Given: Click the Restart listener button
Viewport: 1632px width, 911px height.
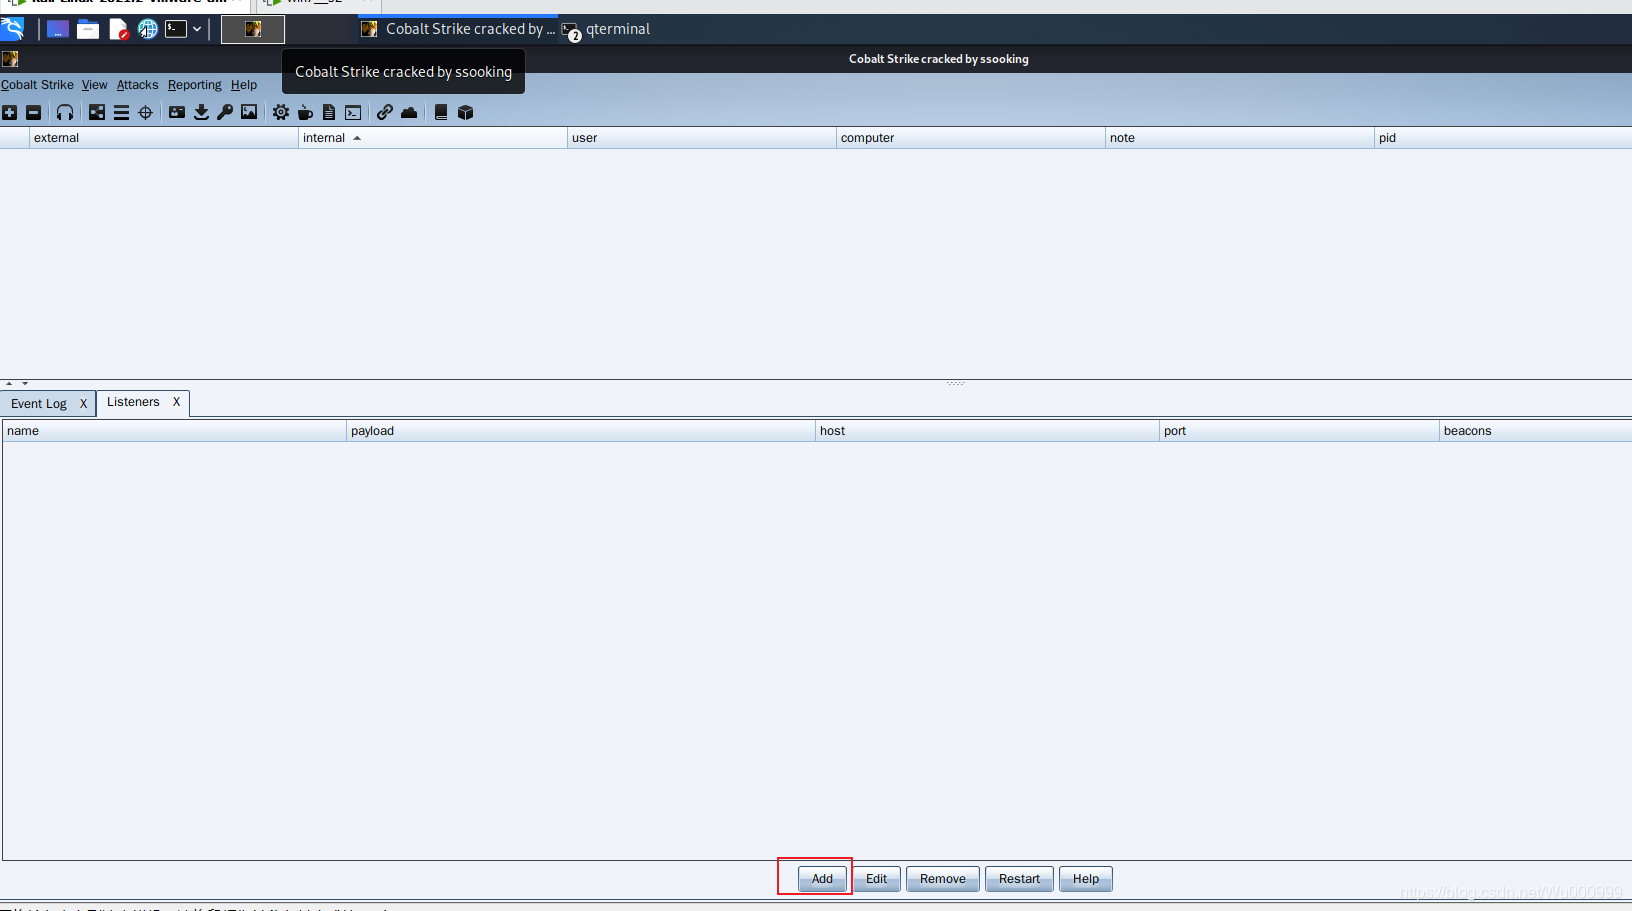Looking at the screenshot, I should [x=1019, y=879].
